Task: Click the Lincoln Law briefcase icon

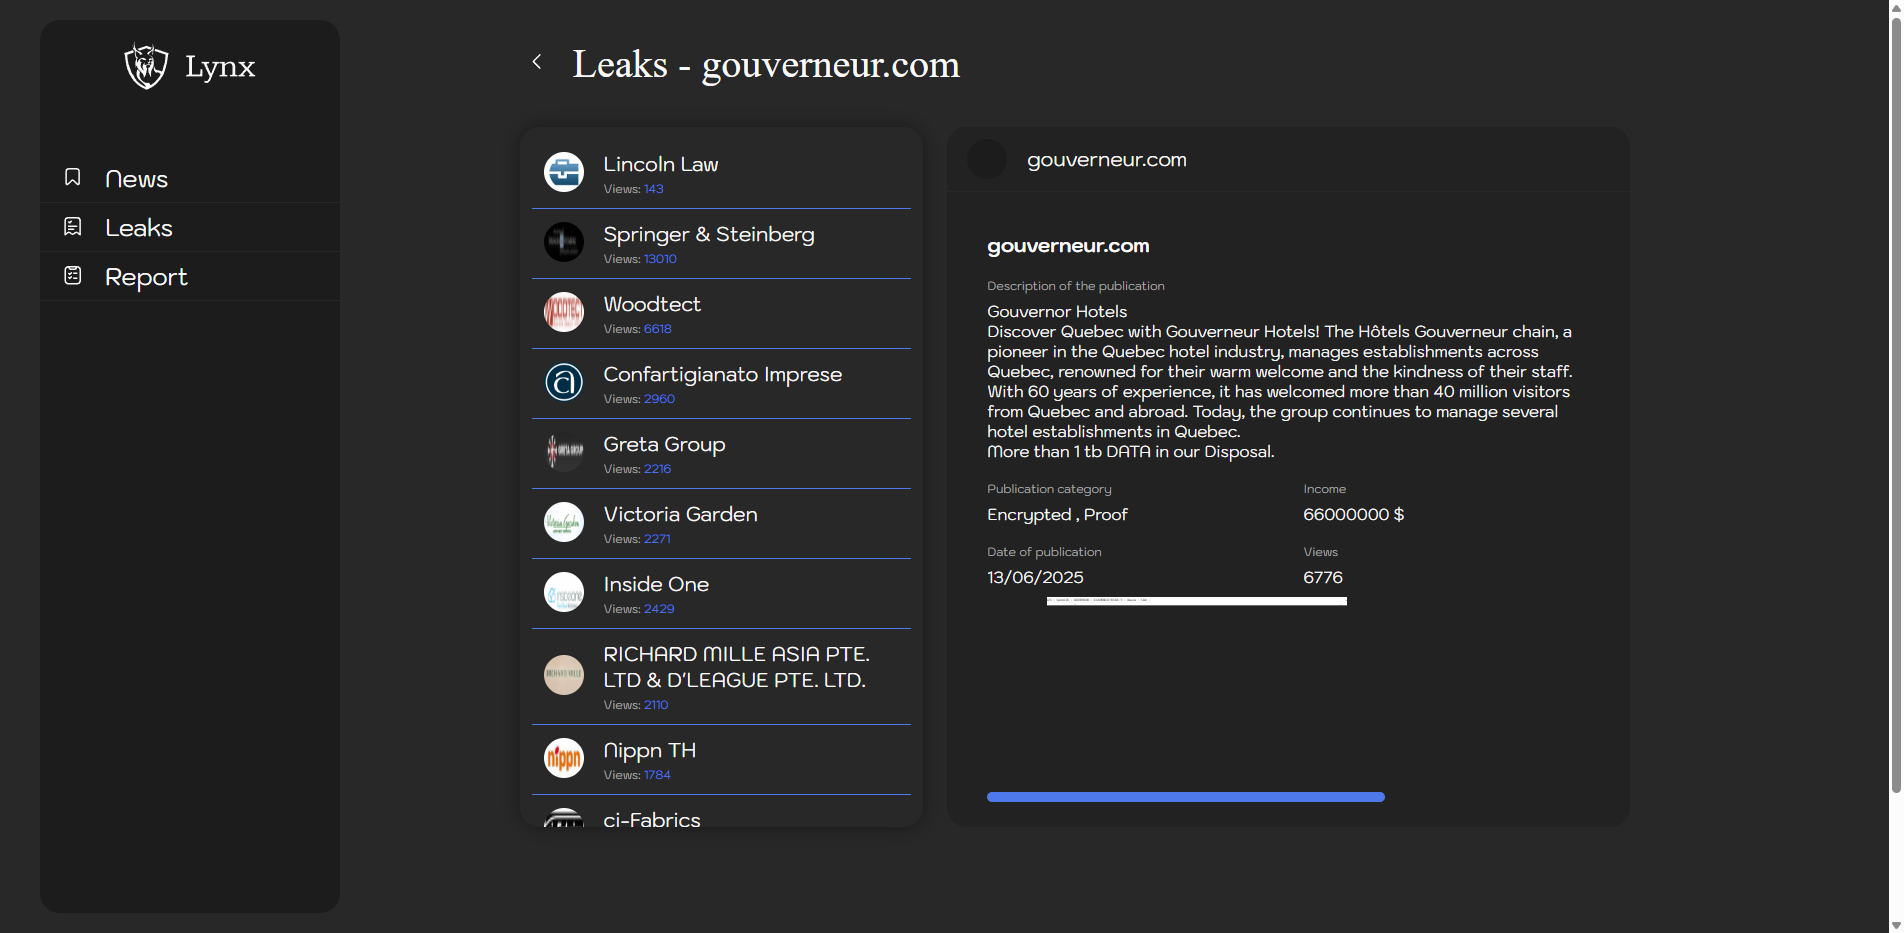Action: pyautogui.click(x=564, y=172)
